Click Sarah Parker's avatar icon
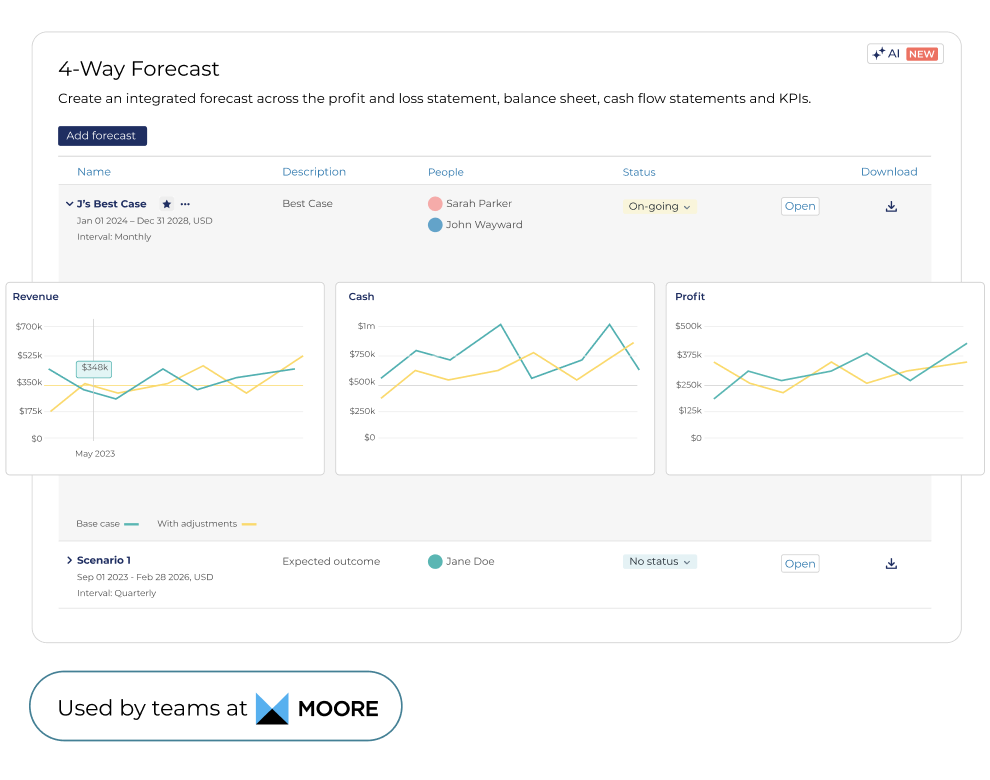Screen dimensions: 990x780 [x=434, y=203]
